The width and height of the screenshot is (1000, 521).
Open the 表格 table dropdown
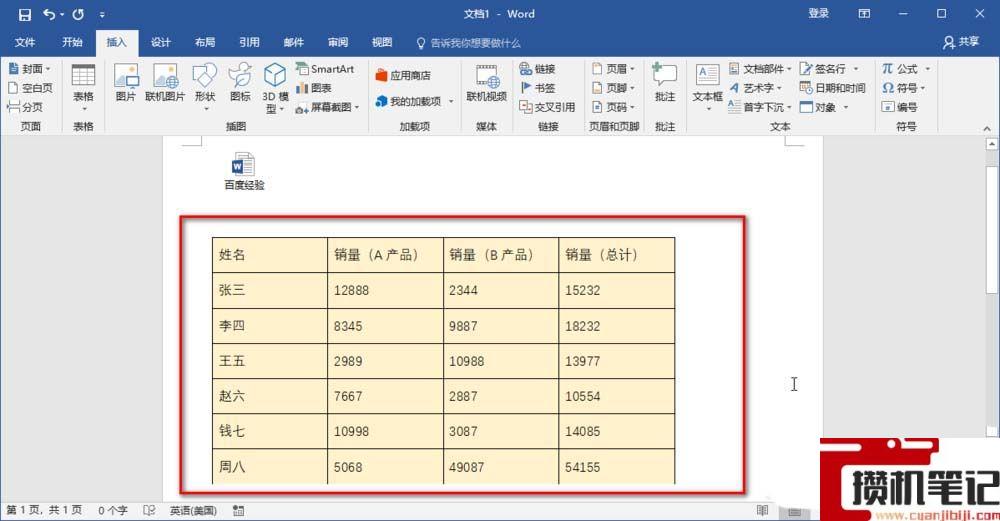[x=84, y=88]
